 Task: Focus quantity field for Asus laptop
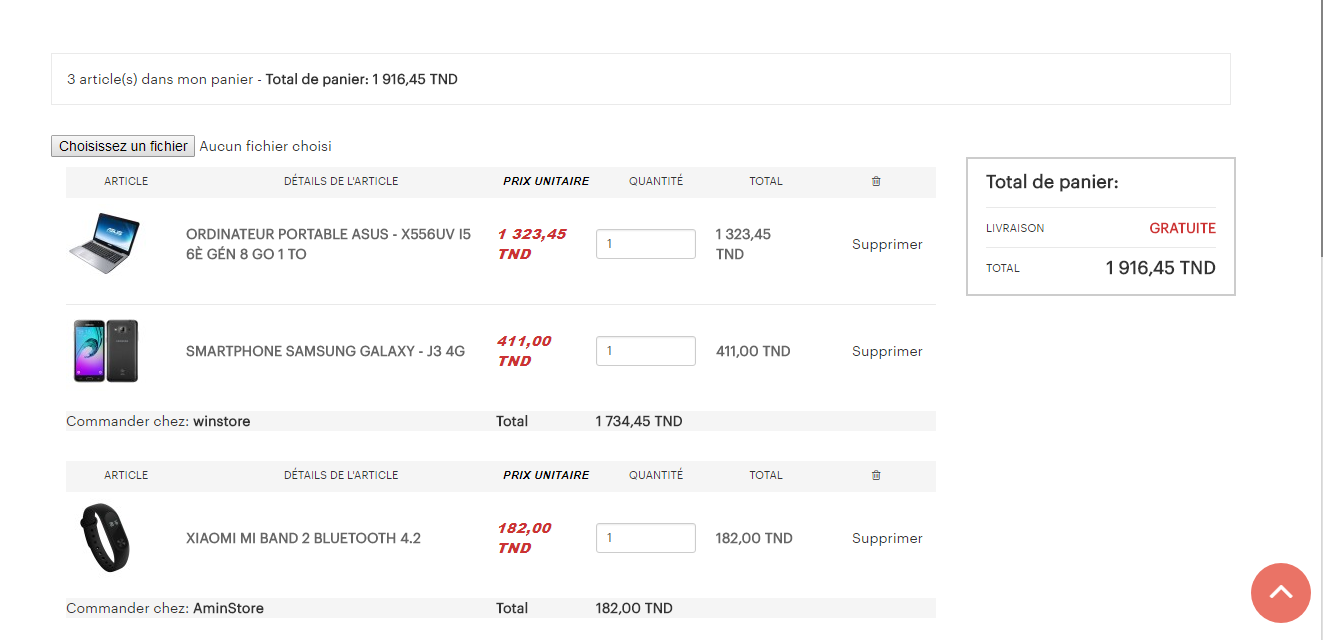646,244
